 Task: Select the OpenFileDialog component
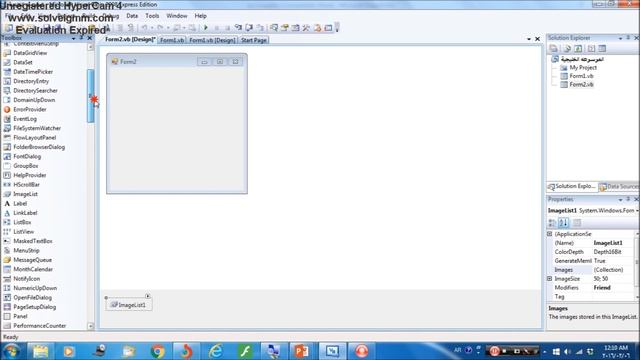pos(32,297)
